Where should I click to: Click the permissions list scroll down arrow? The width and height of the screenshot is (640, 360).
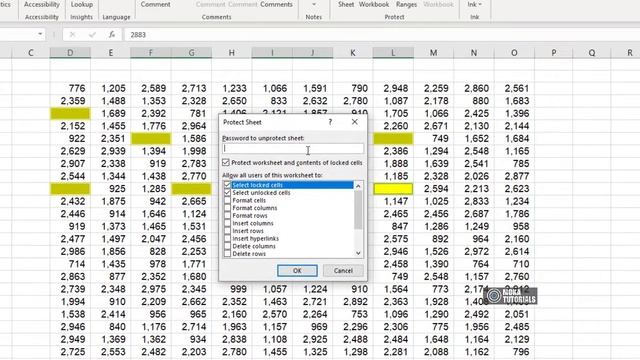(x=358, y=253)
